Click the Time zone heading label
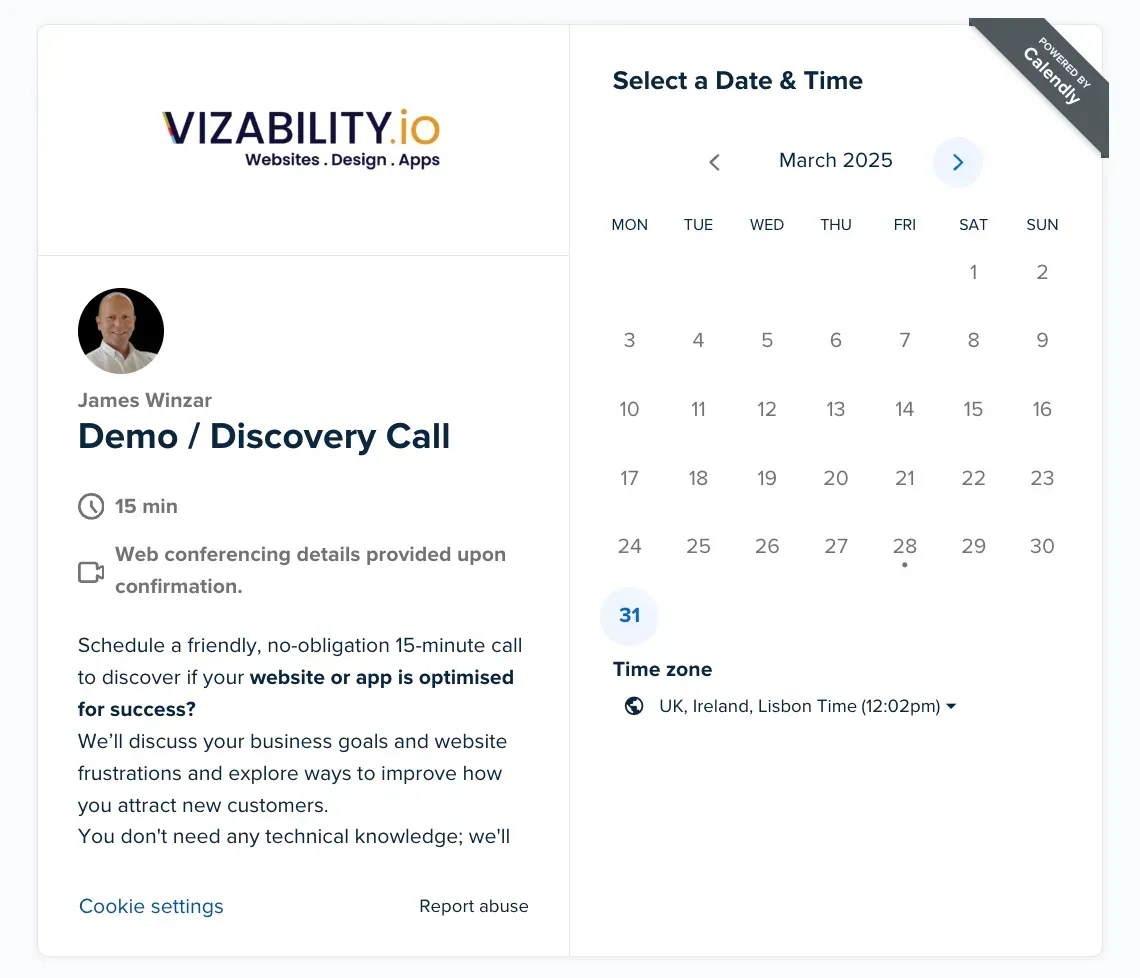Screen dimensions: 1140x978 [x=662, y=669]
